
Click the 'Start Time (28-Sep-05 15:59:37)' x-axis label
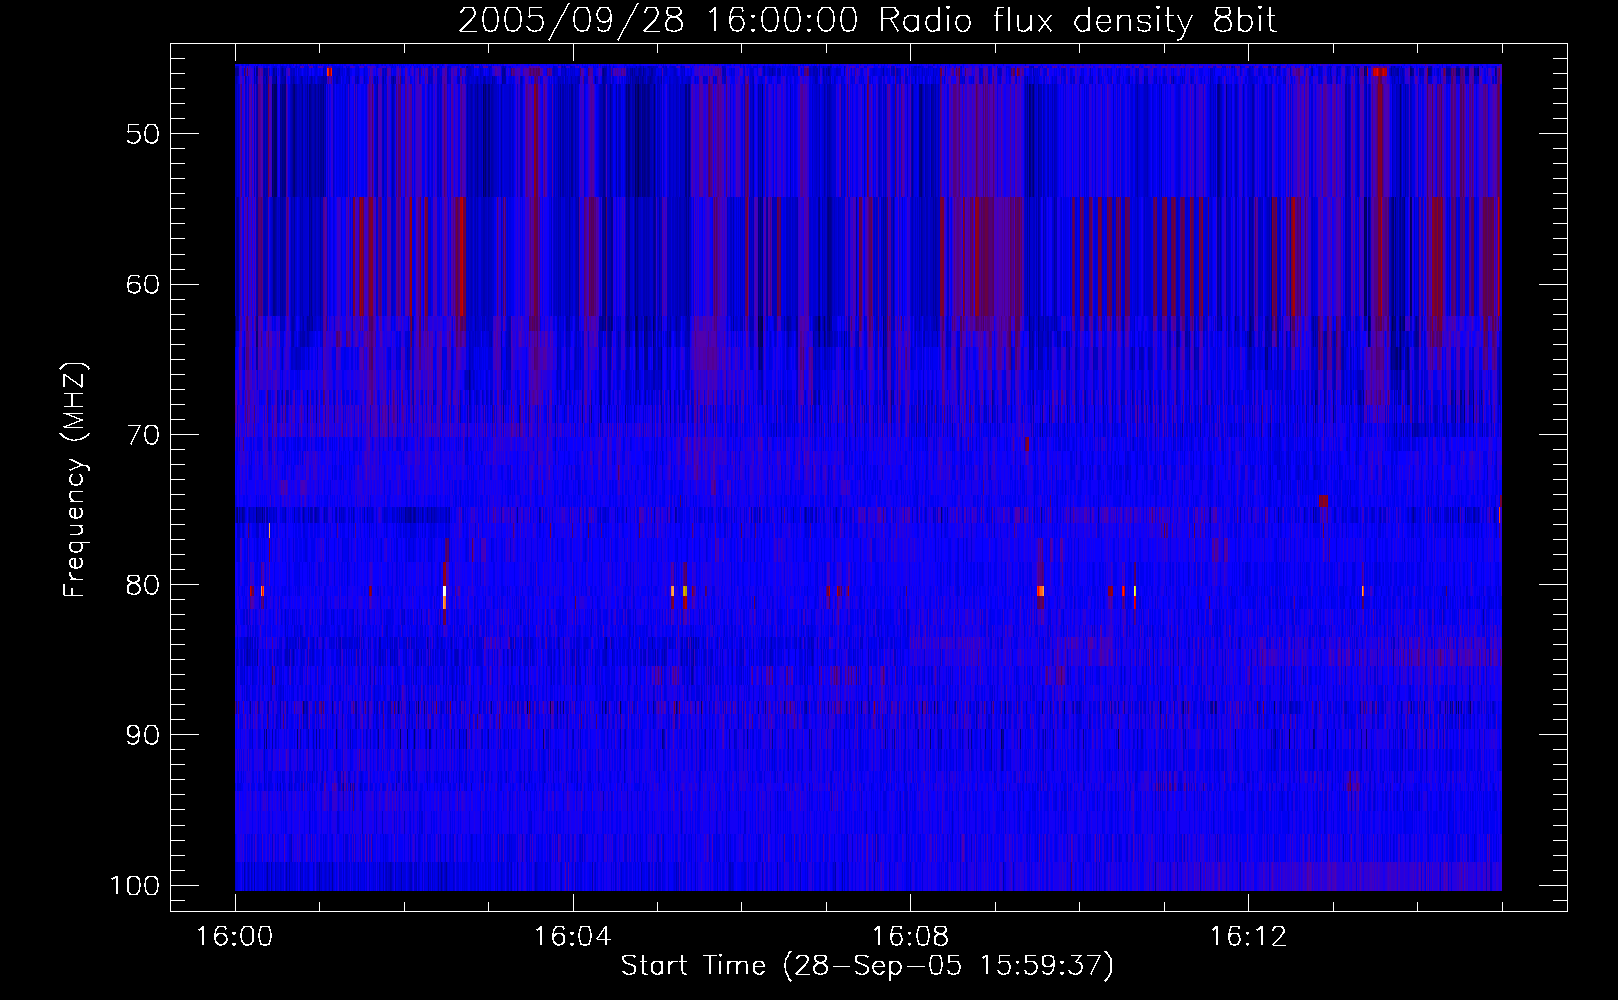(x=867, y=966)
